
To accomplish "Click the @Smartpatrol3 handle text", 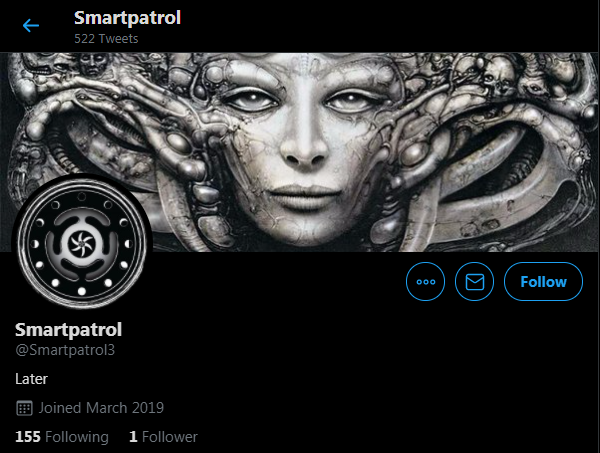I will coord(65,350).
